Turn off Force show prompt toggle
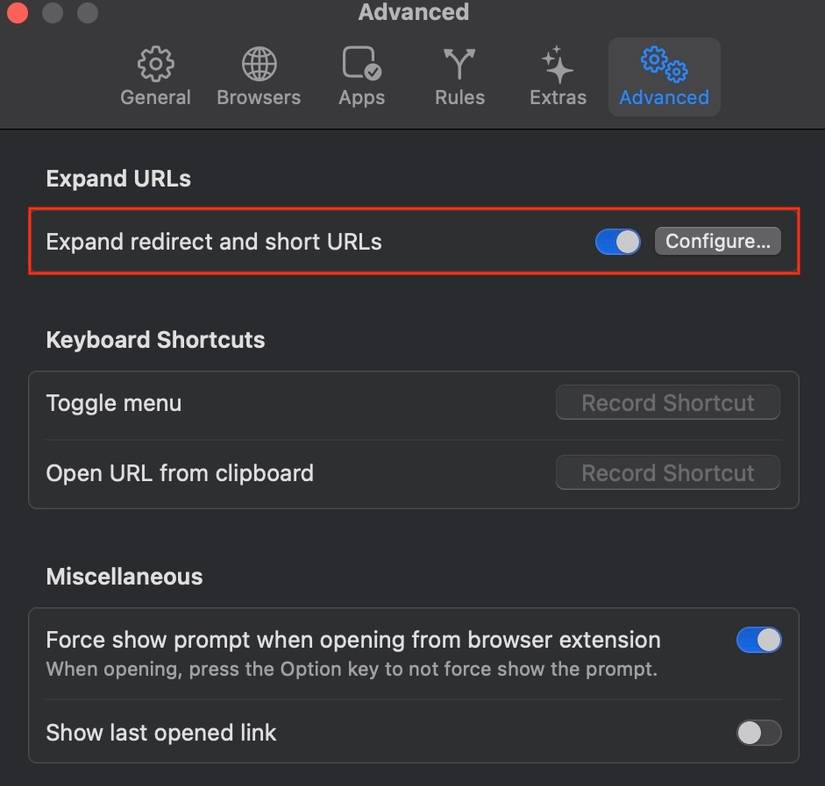The width and height of the screenshot is (825, 786). (x=758, y=639)
